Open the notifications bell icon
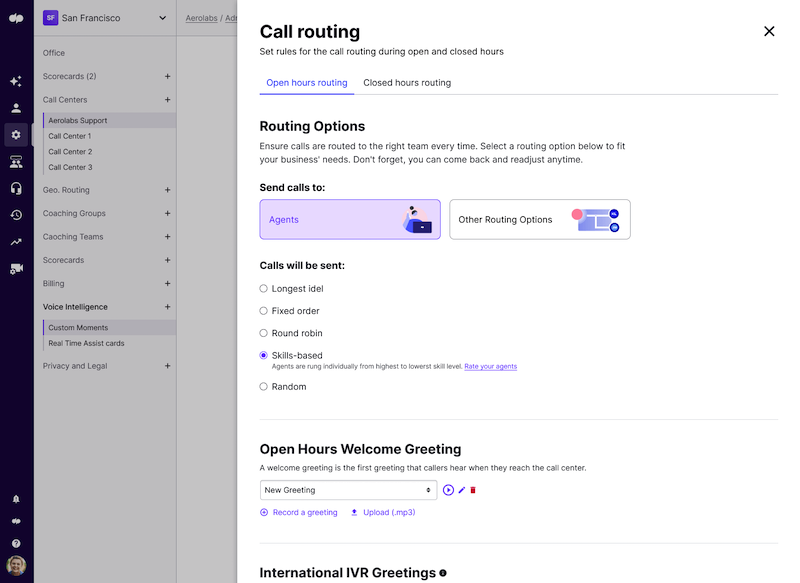This screenshot has width=800, height=583. [16, 499]
